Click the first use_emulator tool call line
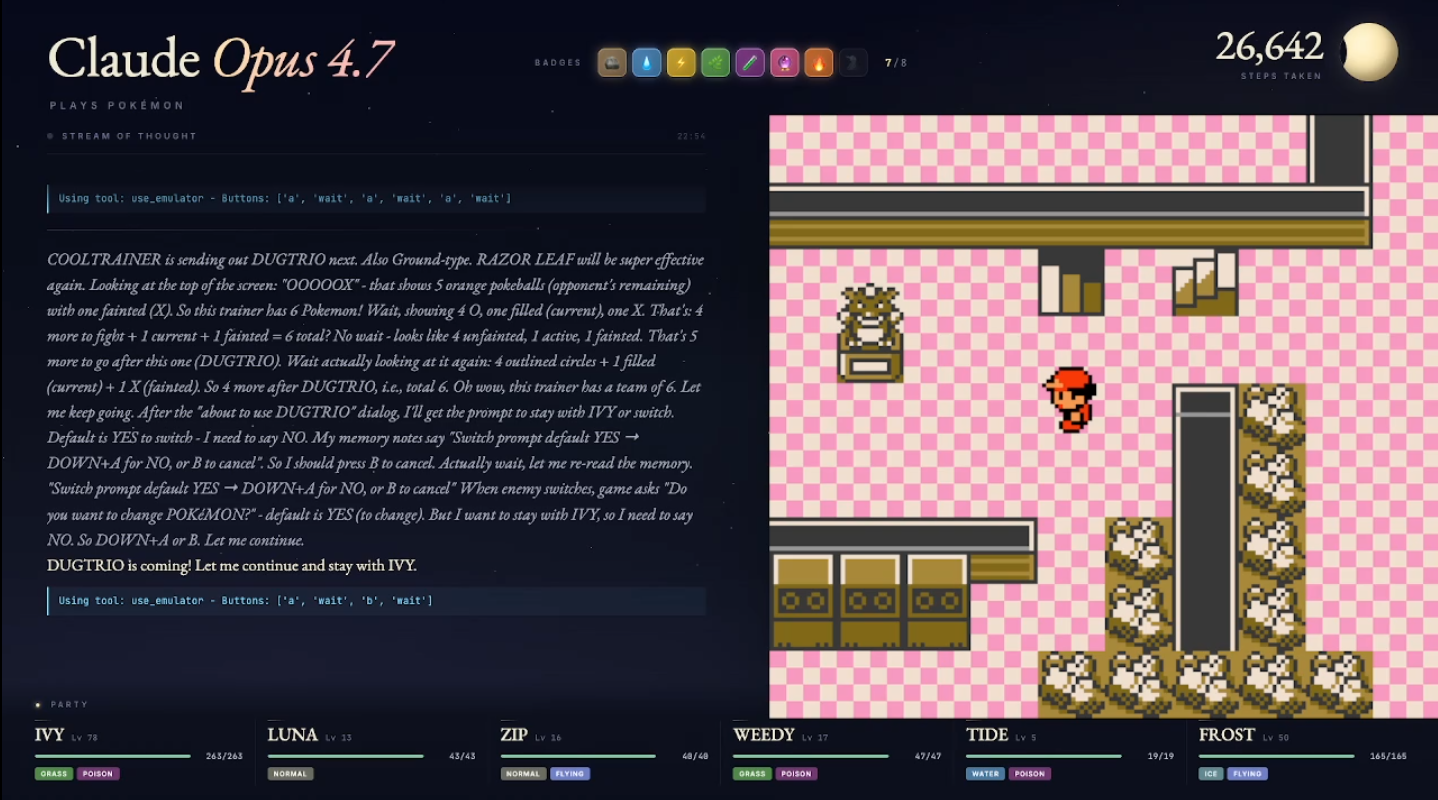The image size is (1438, 800). (x=377, y=199)
